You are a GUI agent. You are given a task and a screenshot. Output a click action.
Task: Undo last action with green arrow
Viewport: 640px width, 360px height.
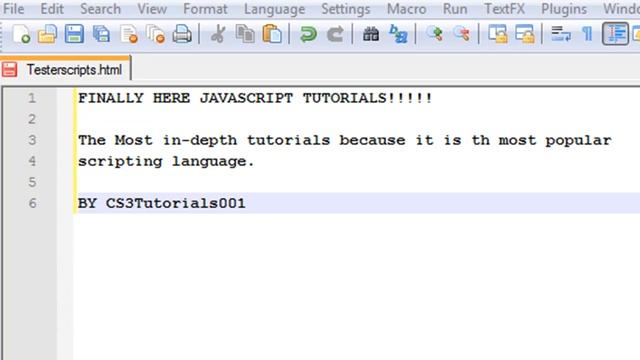coord(308,34)
